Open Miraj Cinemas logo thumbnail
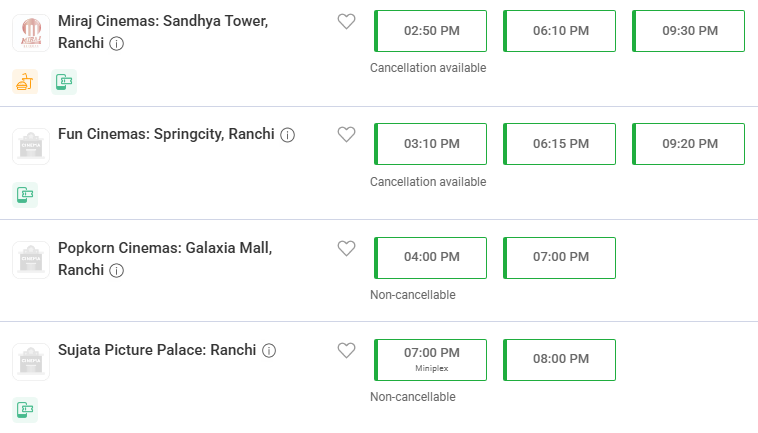The width and height of the screenshot is (758, 433). tap(31, 33)
